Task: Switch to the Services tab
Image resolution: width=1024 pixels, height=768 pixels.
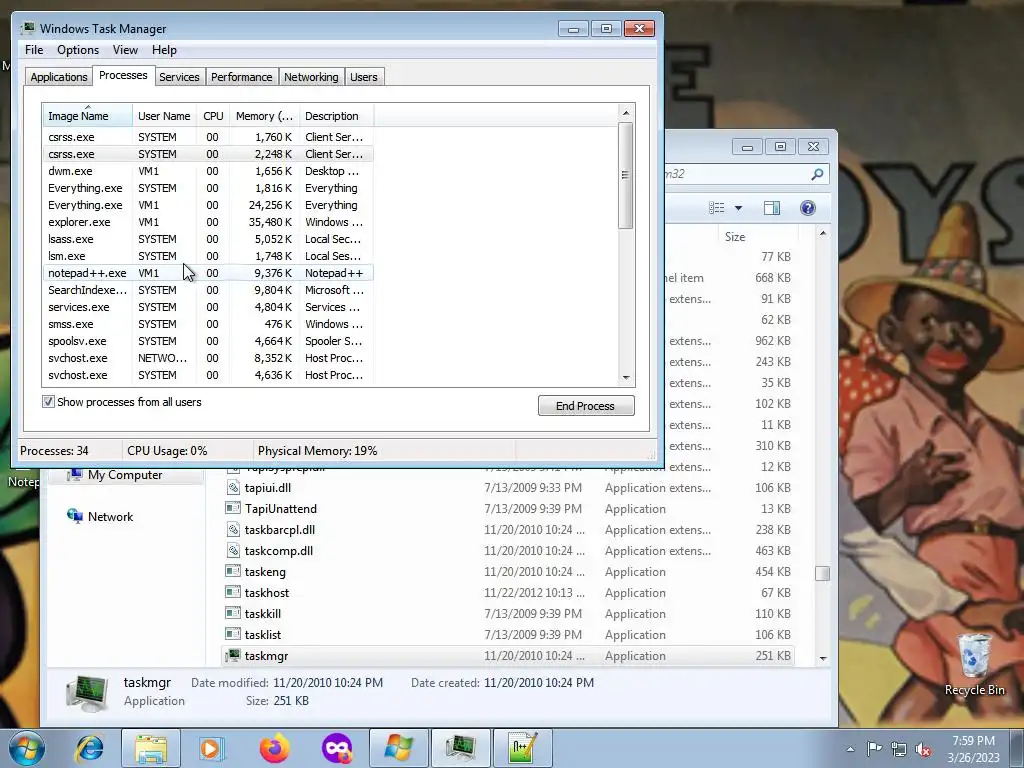Action: click(179, 77)
